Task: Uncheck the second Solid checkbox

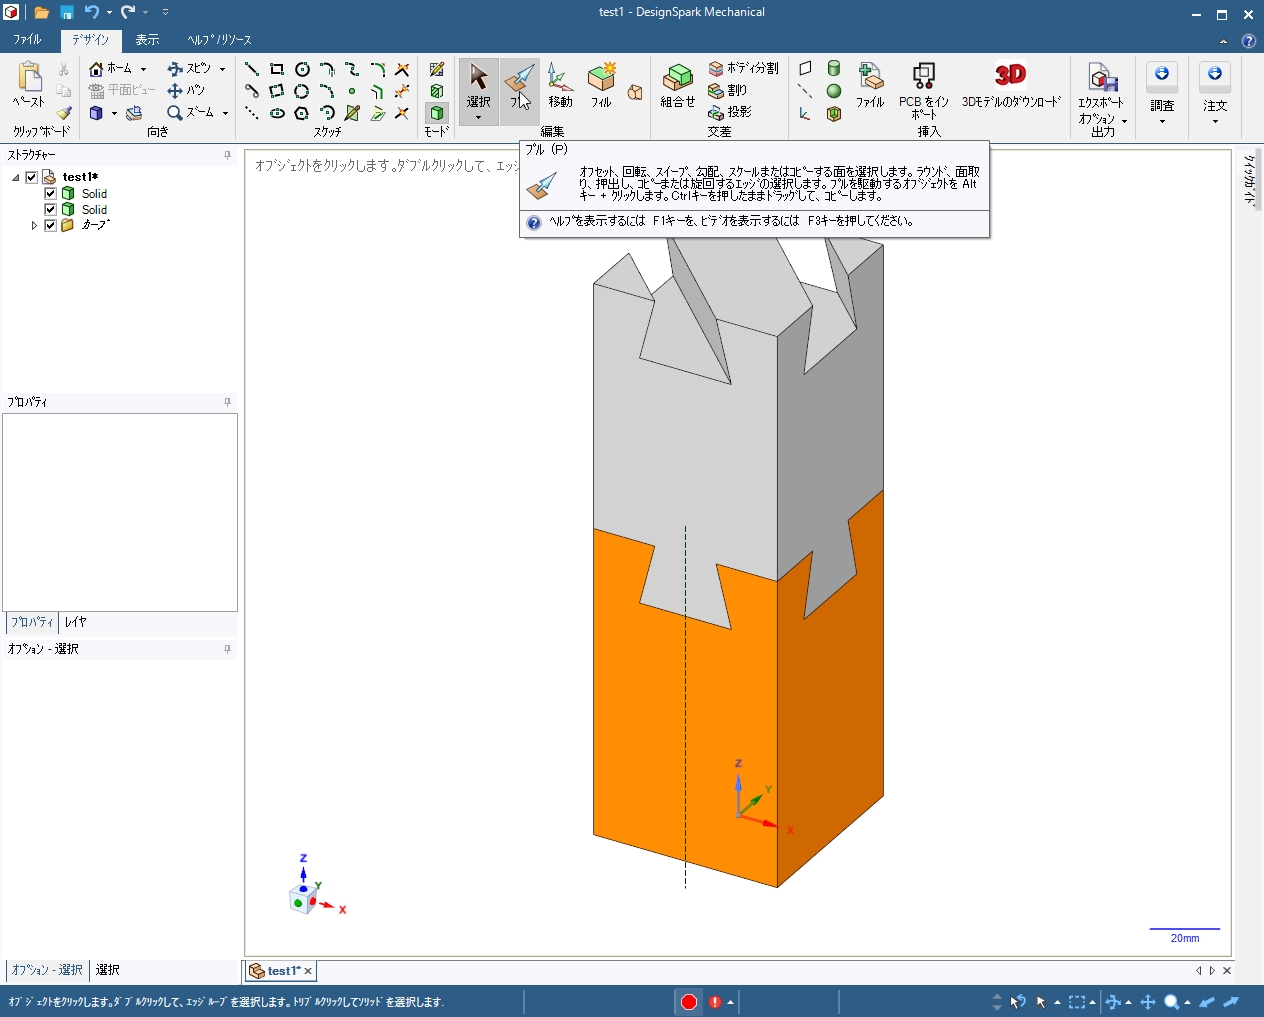Action: point(50,210)
